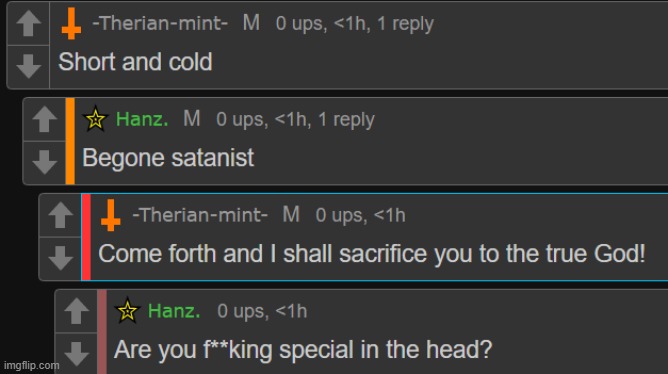The height and width of the screenshot is (374, 668).
Task: Downvote the "Are you f**king special" comment
Action: [76, 354]
